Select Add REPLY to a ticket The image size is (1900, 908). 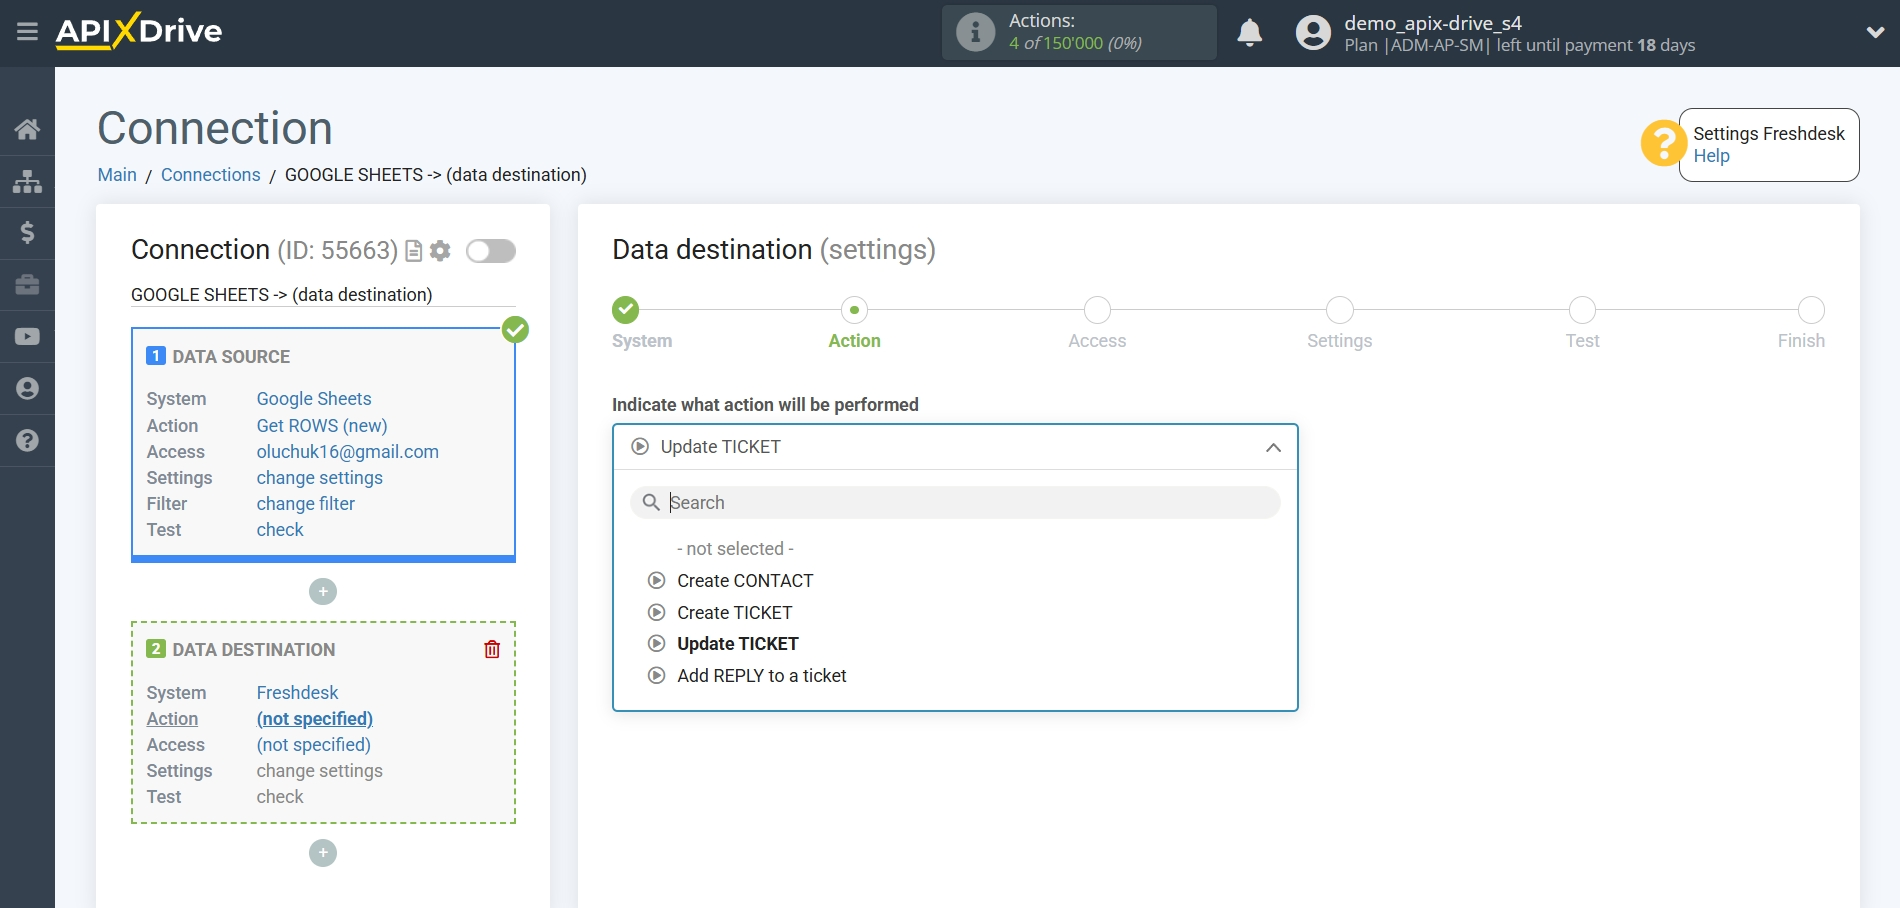(x=761, y=676)
